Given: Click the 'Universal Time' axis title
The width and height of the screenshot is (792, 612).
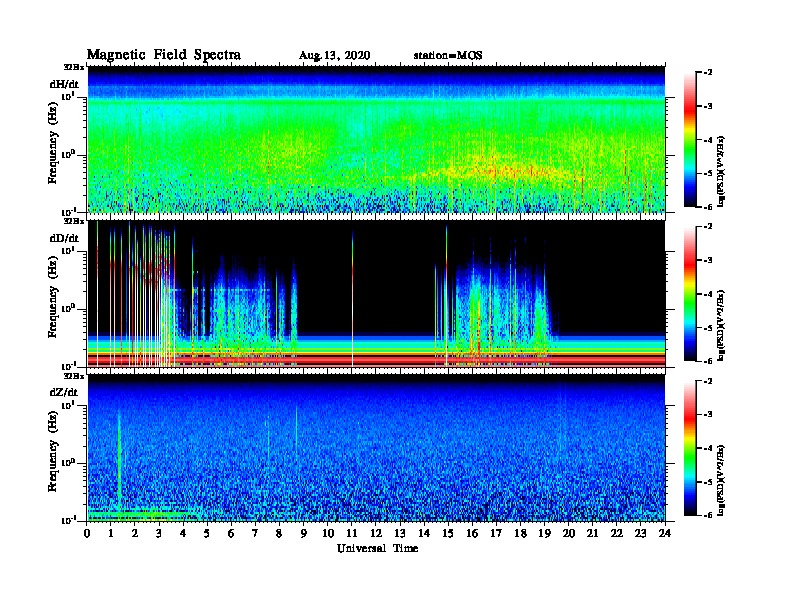Looking at the screenshot, I should click(377, 548).
